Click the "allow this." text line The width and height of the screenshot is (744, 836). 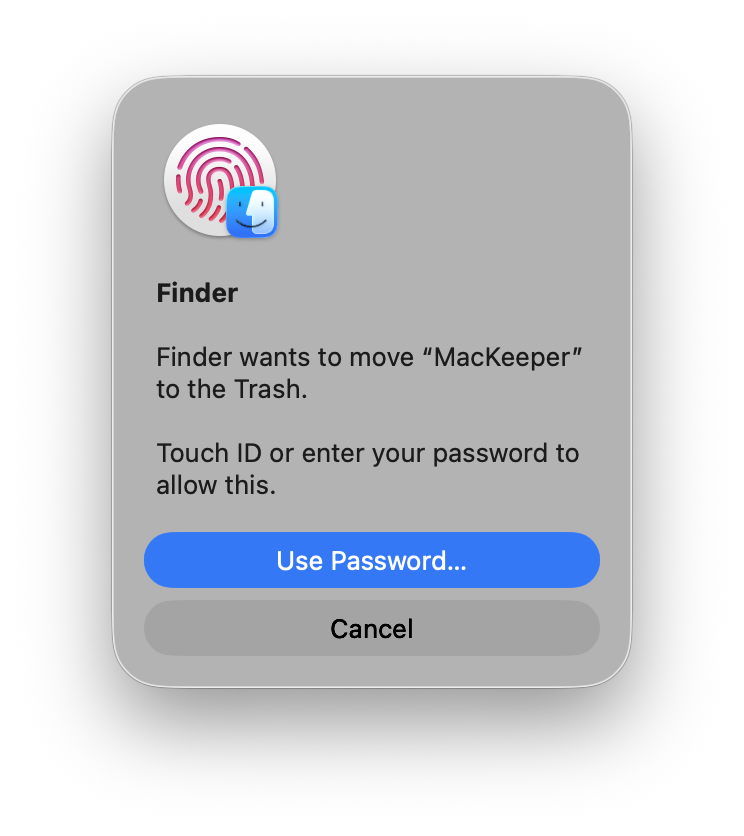pyautogui.click(x=216, y=485)
